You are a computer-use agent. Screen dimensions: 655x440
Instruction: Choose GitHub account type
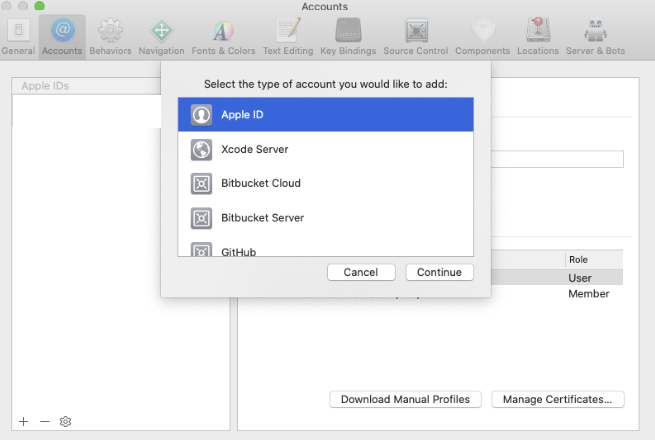click(x=325, y=250)
